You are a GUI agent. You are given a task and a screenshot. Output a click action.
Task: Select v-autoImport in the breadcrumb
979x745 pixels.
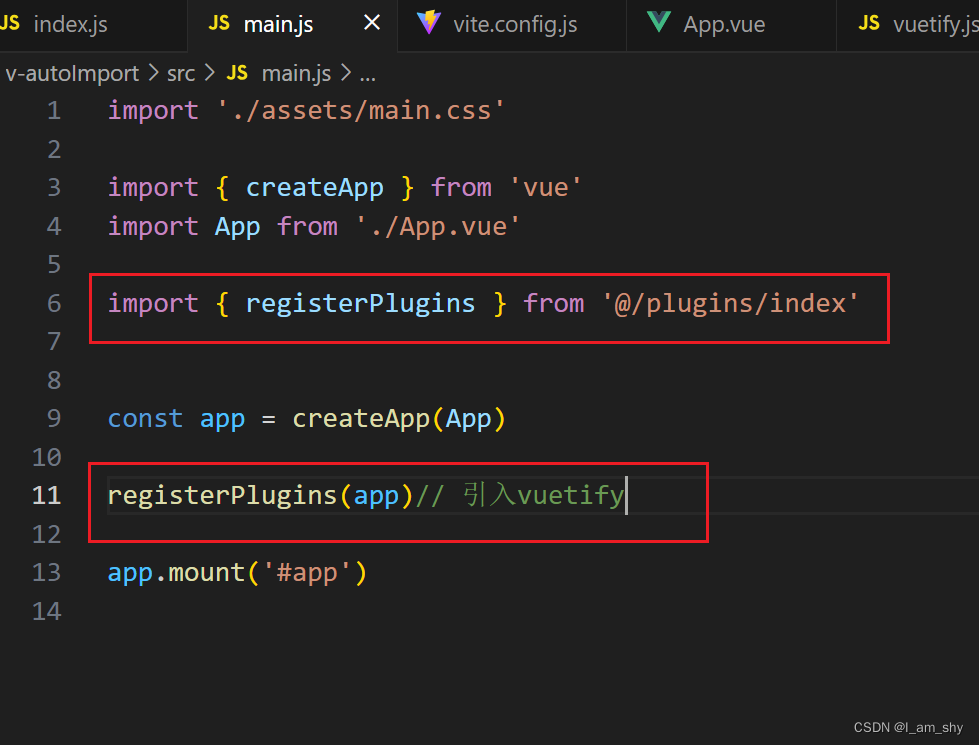click(x=71, y=74)
